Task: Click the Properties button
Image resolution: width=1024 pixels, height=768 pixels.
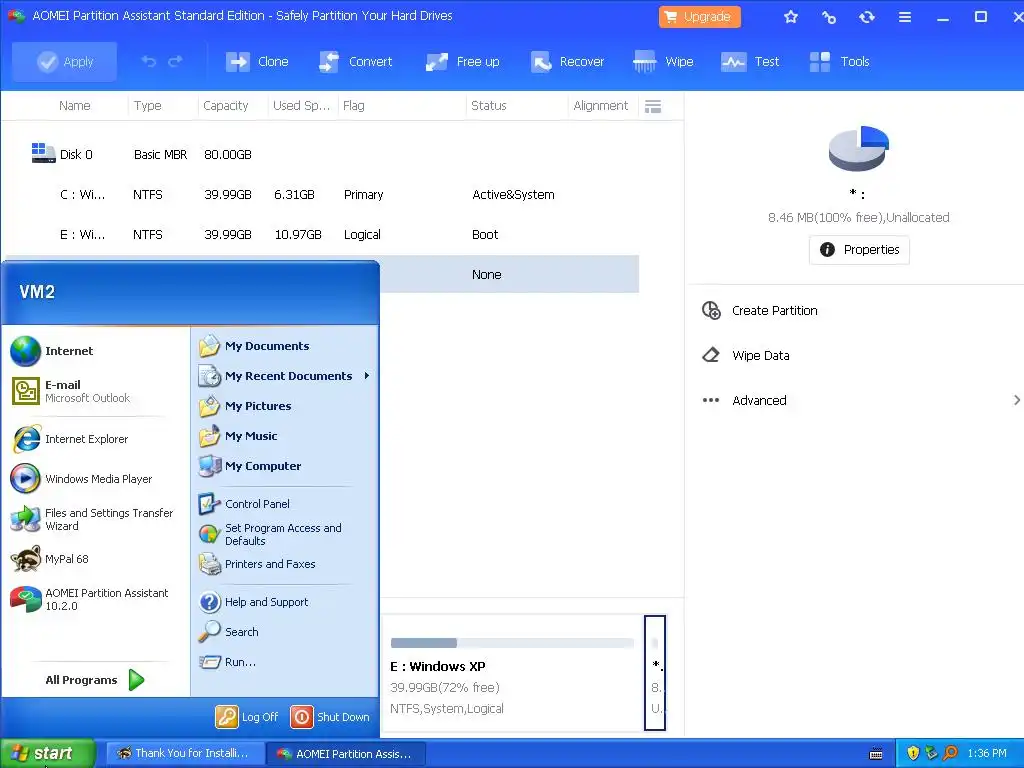Action: pyautogui.click(x=859, y=249)
